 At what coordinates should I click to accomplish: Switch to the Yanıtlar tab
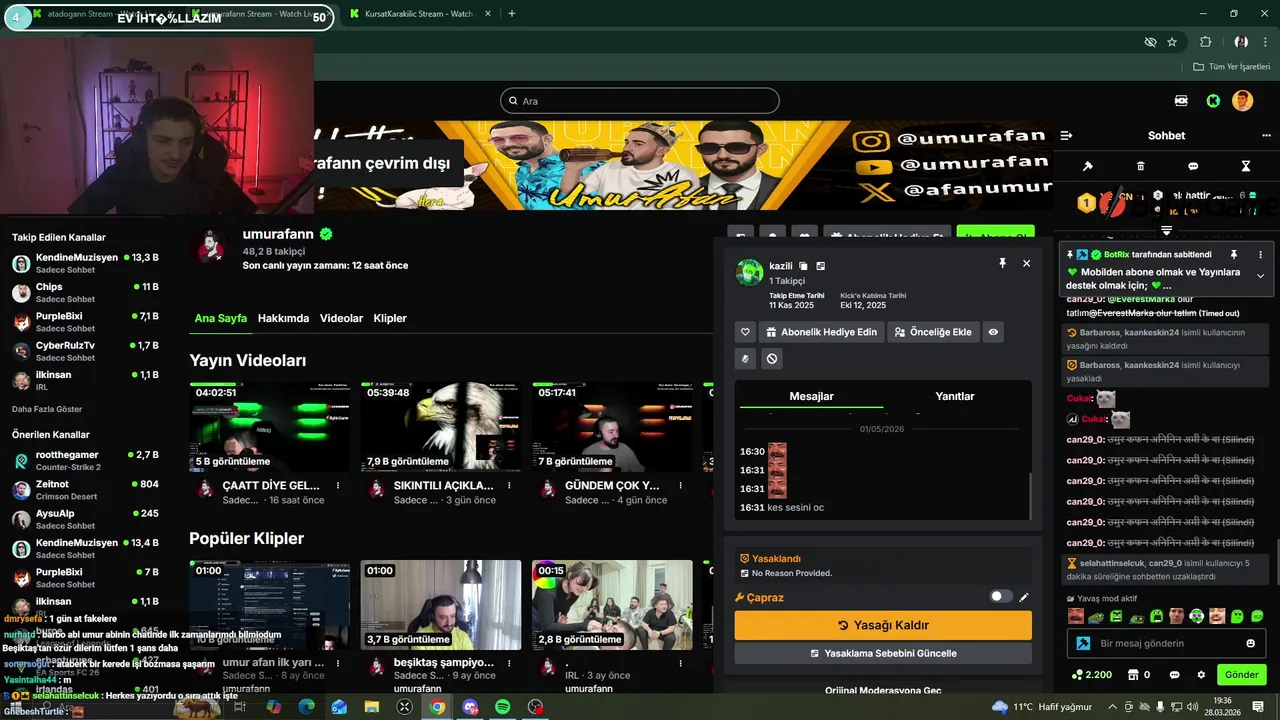955,396
